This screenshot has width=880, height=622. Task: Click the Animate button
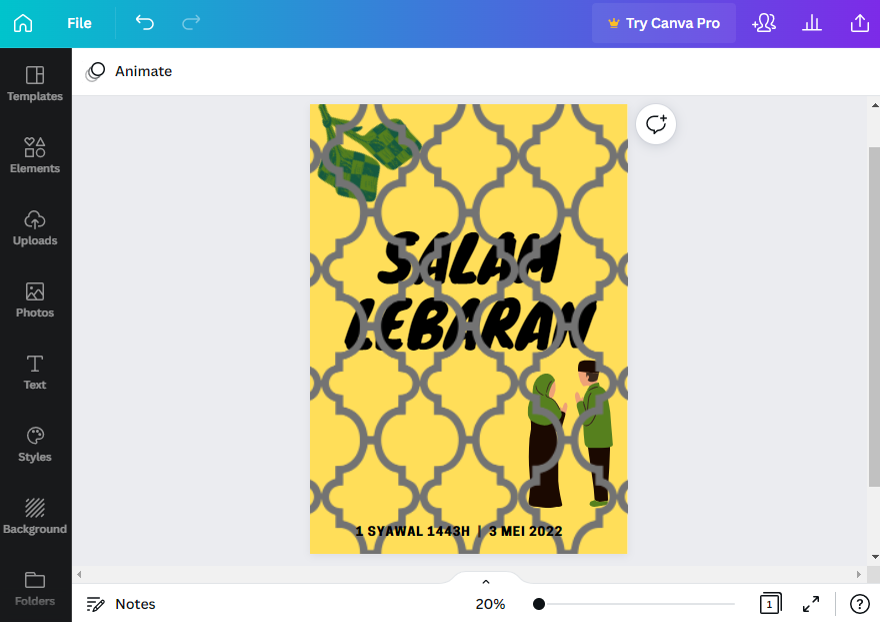click(129, 71)
